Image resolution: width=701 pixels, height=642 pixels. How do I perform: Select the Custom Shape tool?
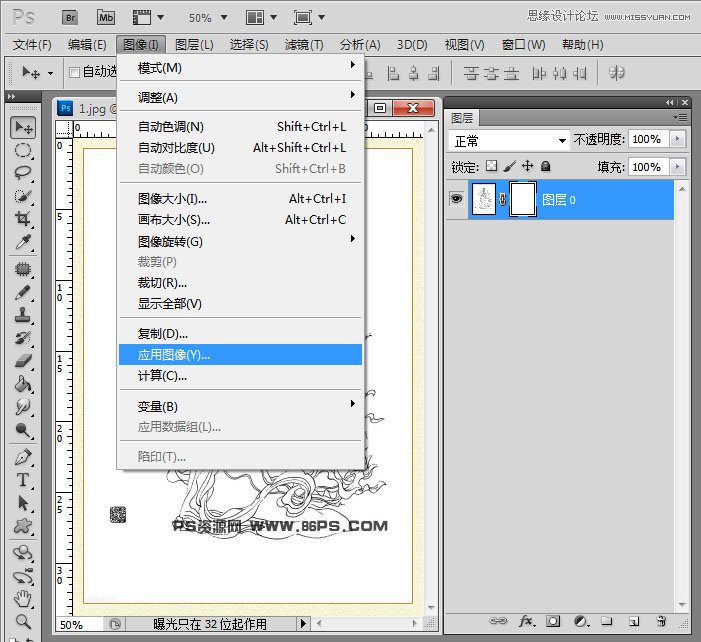pos(23,526)
